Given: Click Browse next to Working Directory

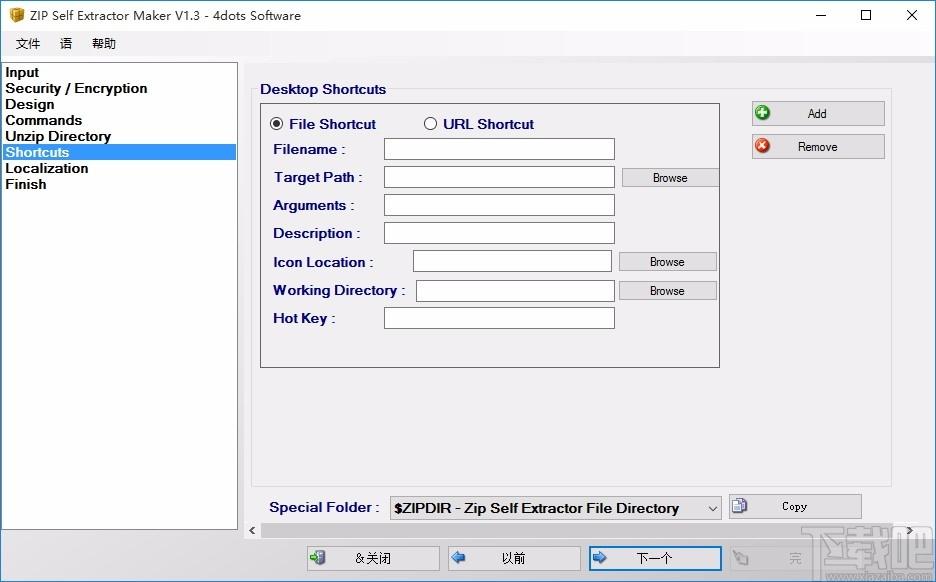Looking at the screenshot, I should 667,291.
